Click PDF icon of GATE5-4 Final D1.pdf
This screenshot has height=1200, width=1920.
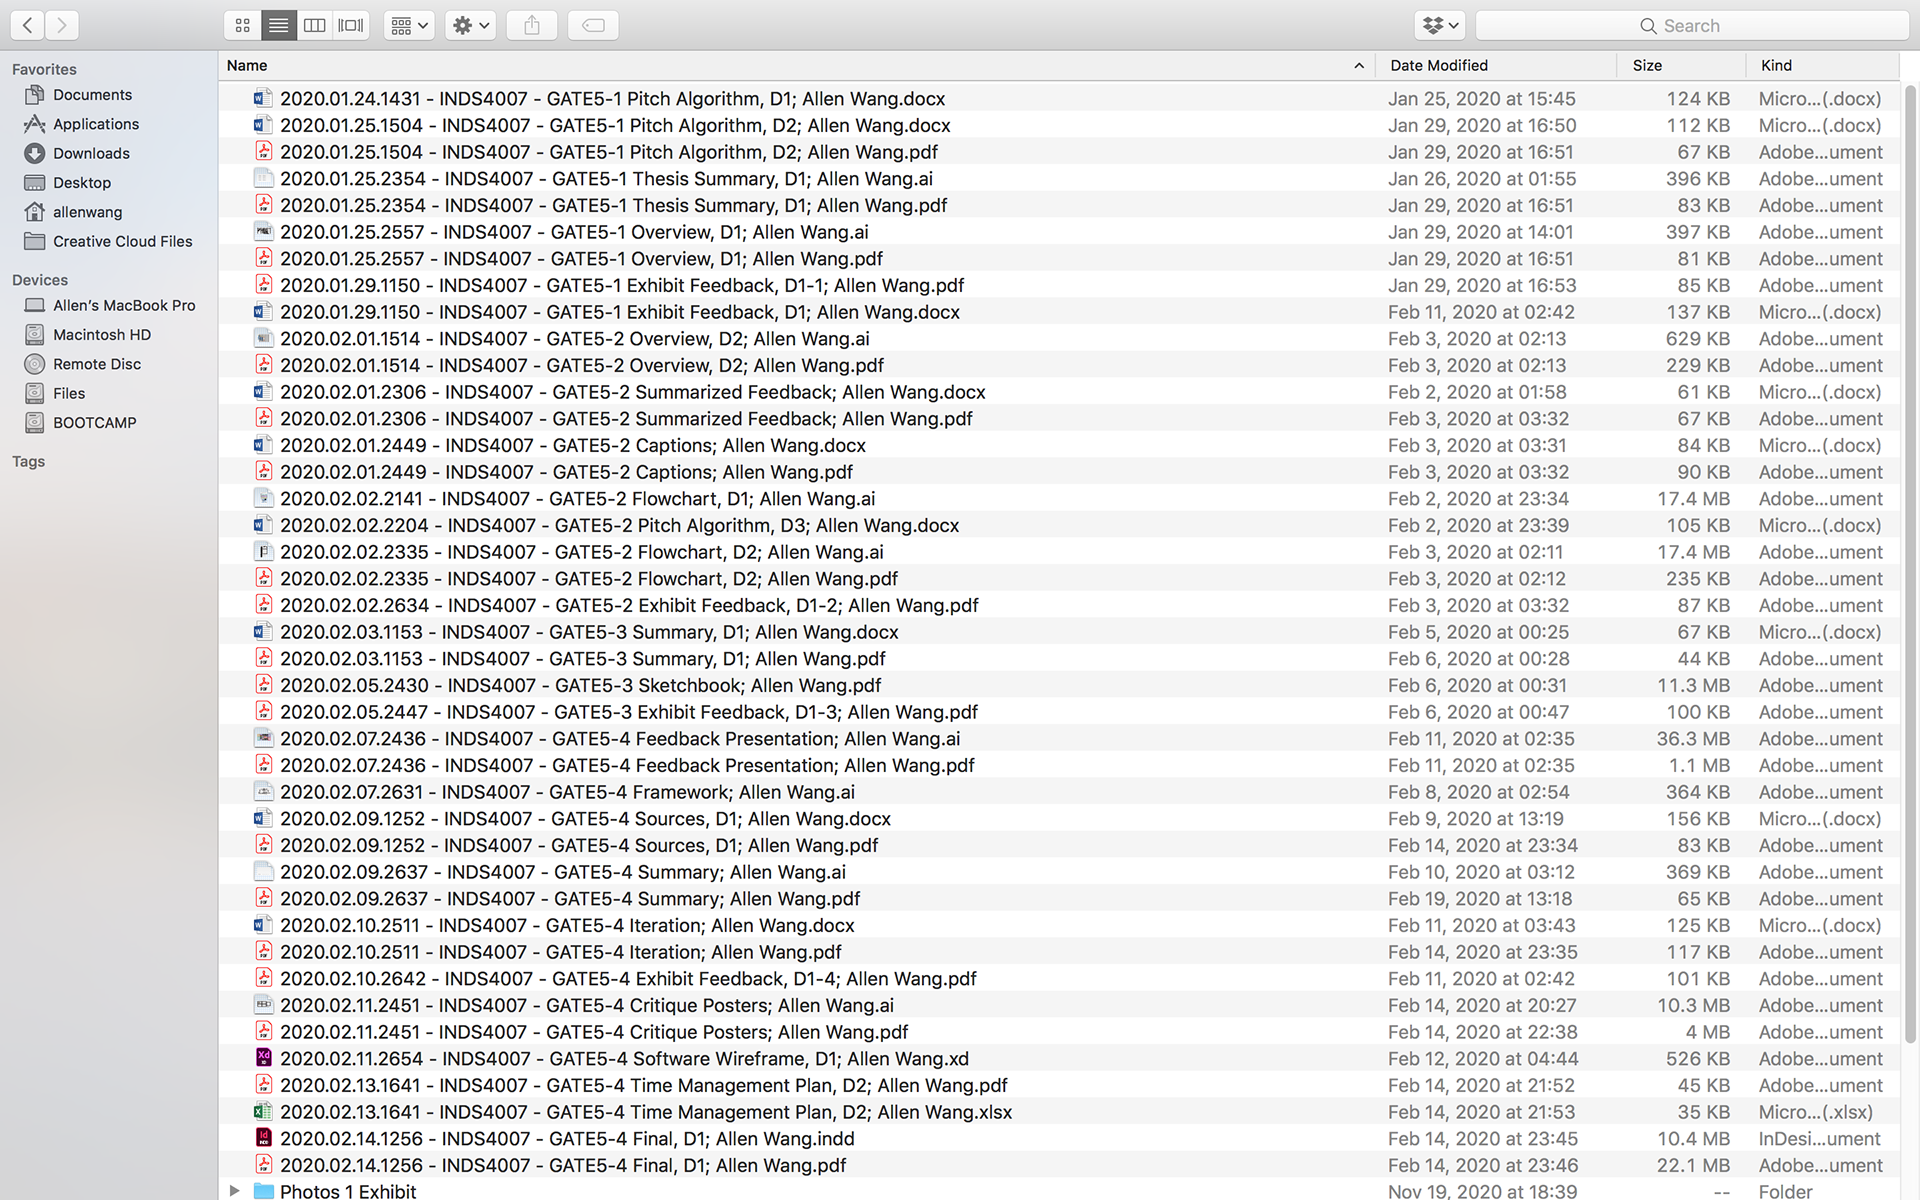pos(263,1165)
